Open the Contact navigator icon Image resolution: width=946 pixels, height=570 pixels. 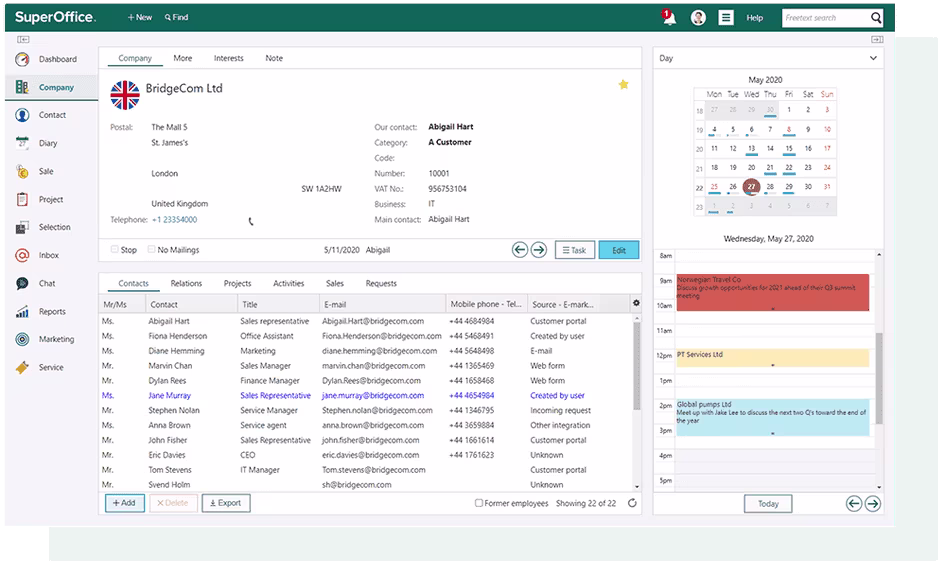[22, 115]
